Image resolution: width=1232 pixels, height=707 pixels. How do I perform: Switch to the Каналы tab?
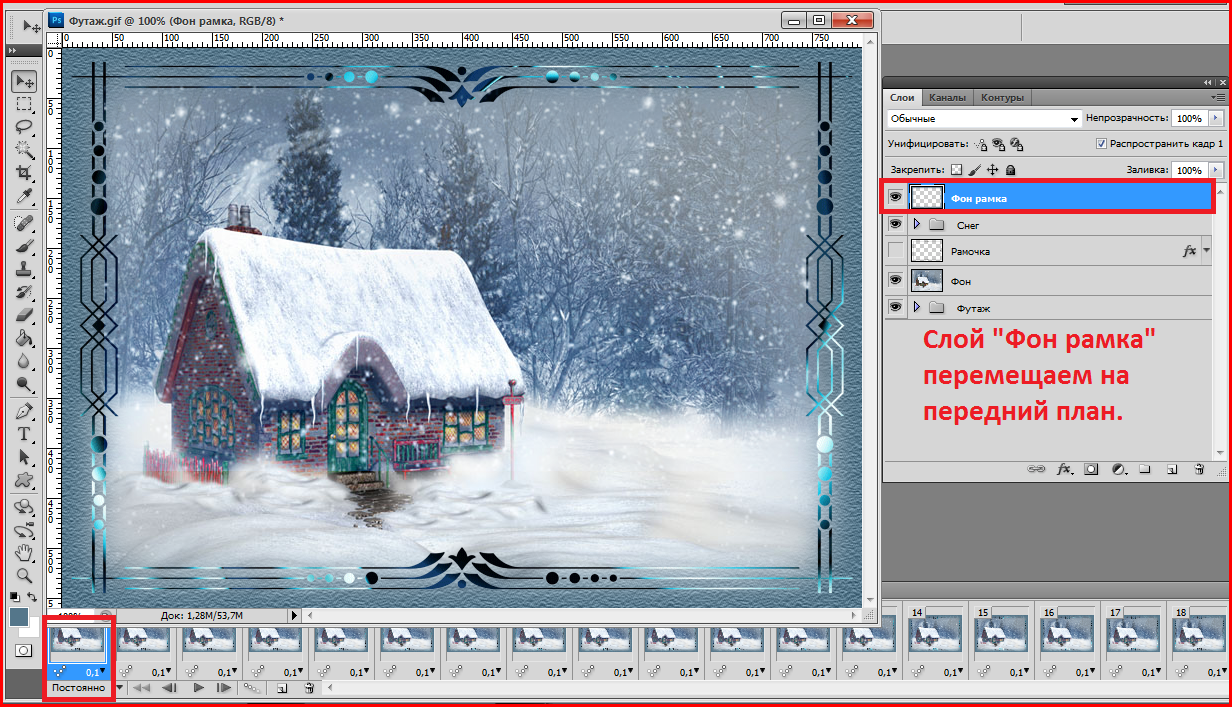946,97
